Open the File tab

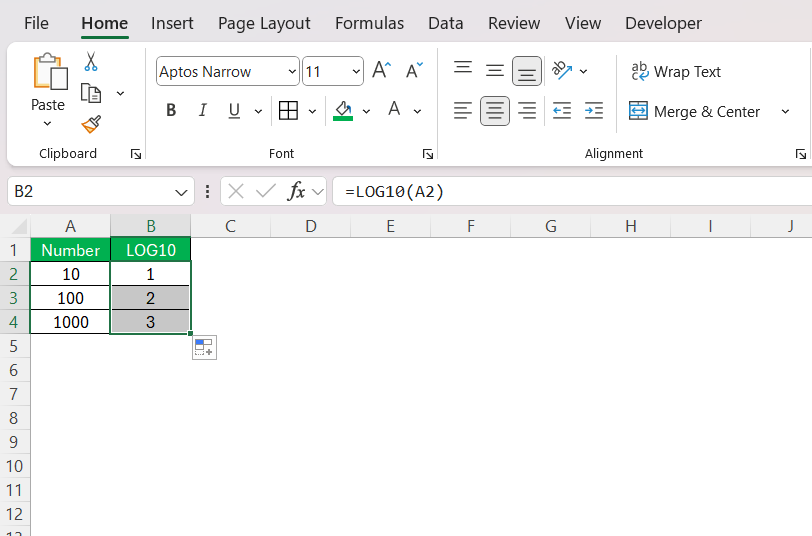point(36,23)
